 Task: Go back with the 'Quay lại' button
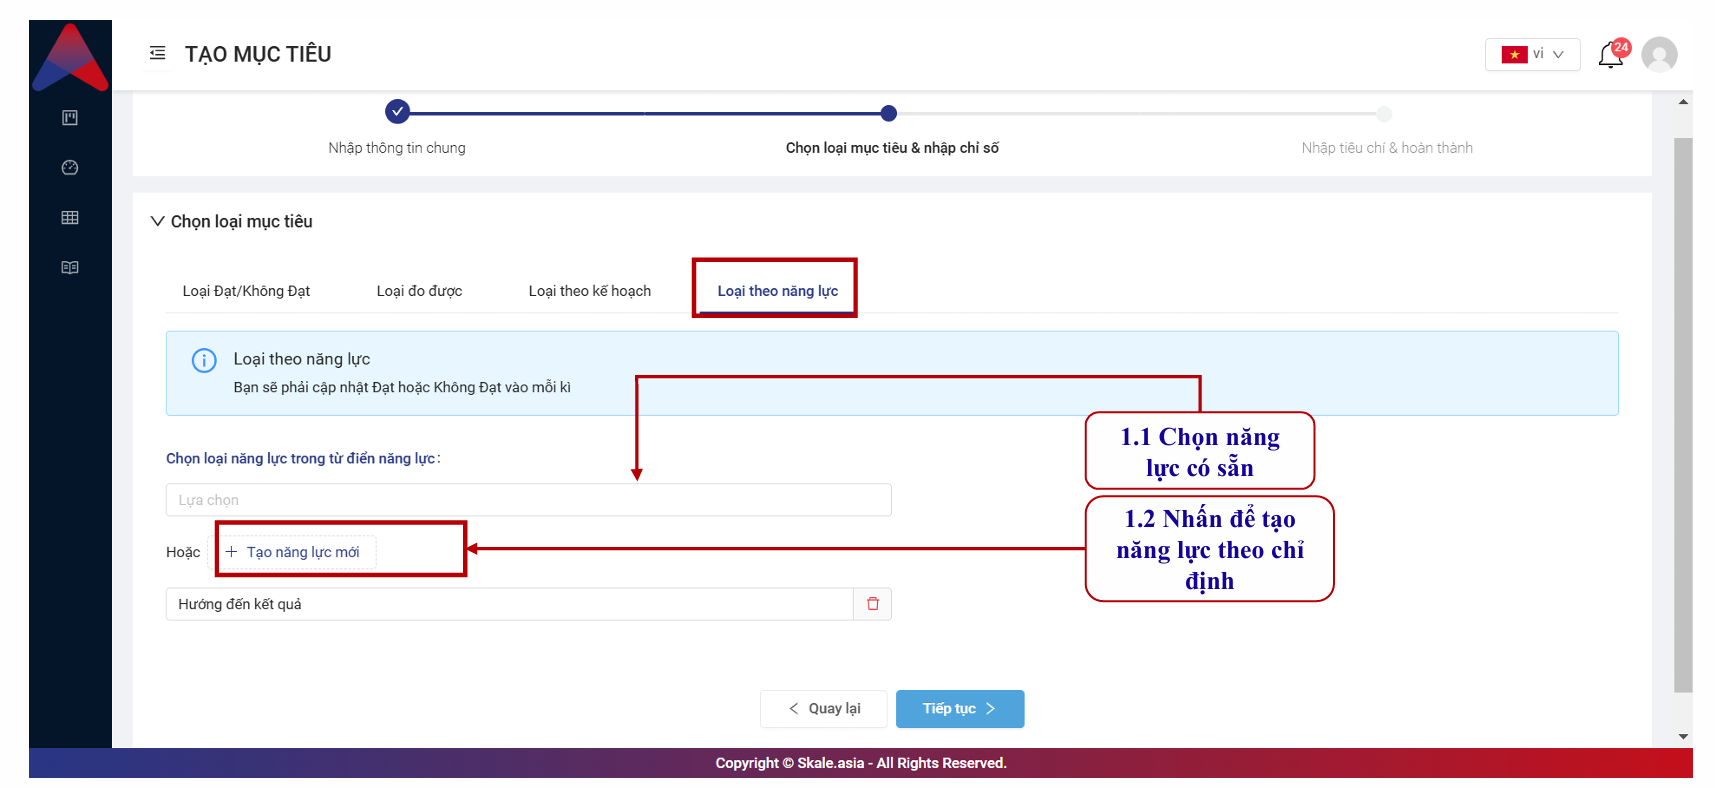823,709
